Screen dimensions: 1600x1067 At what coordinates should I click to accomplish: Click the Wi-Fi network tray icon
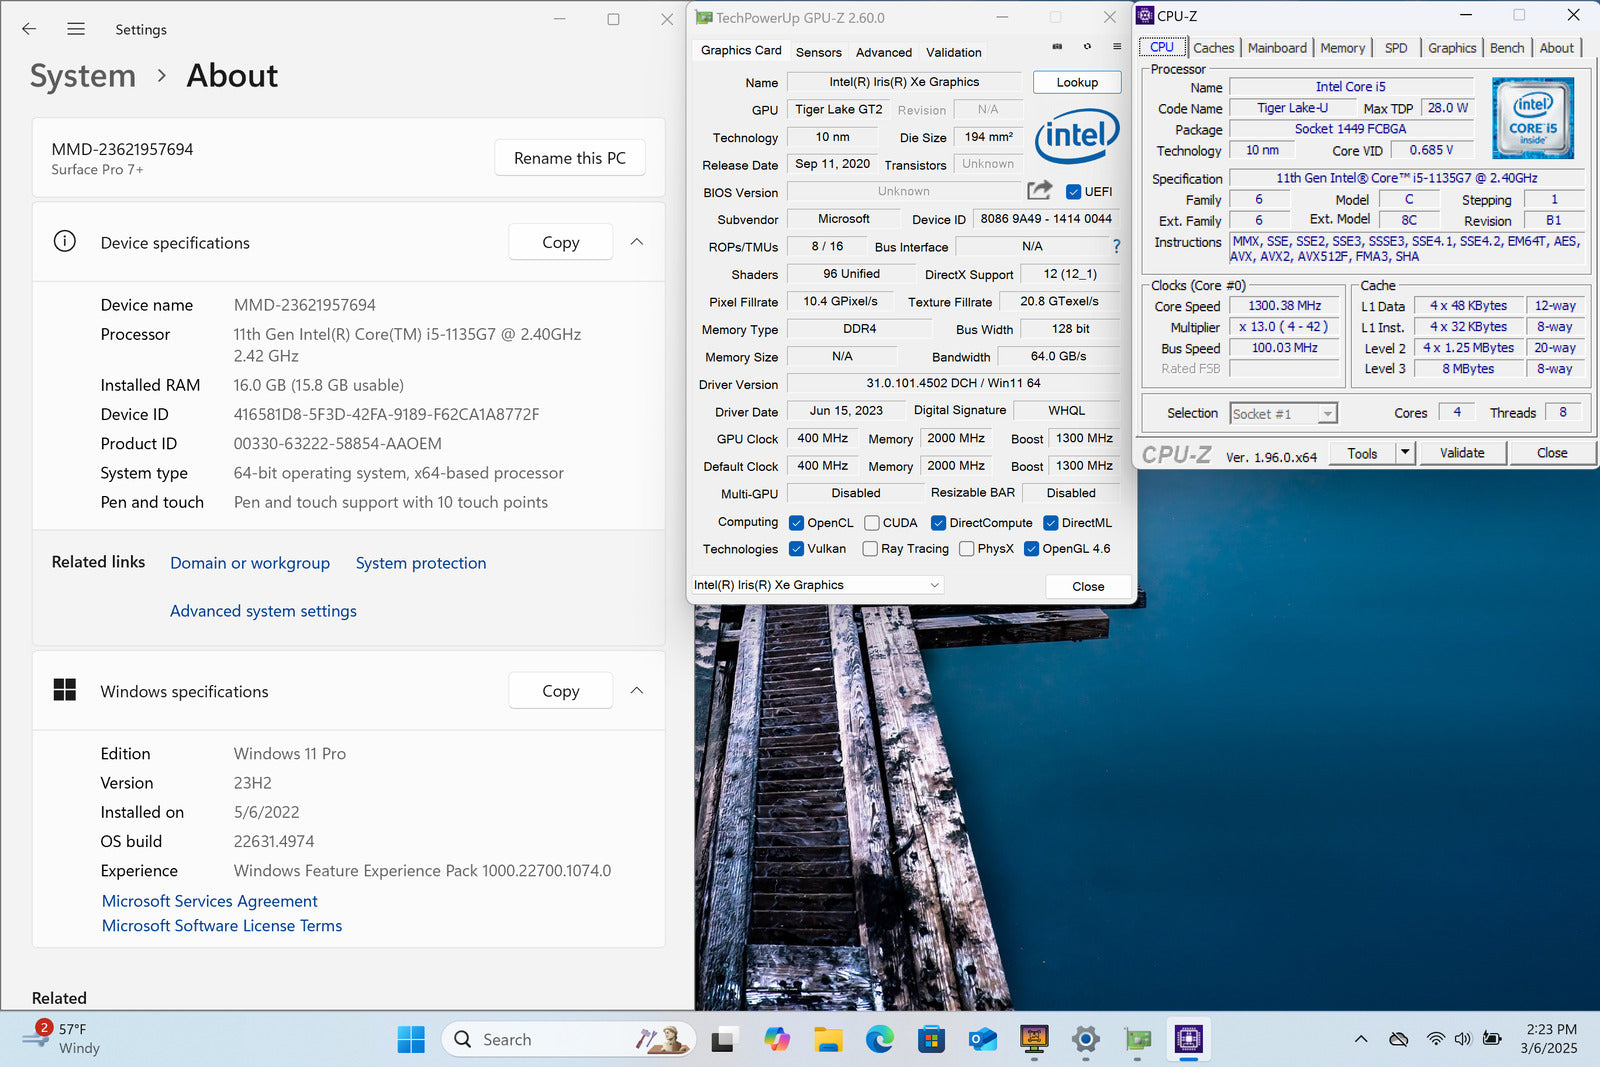[1436, 1039]
